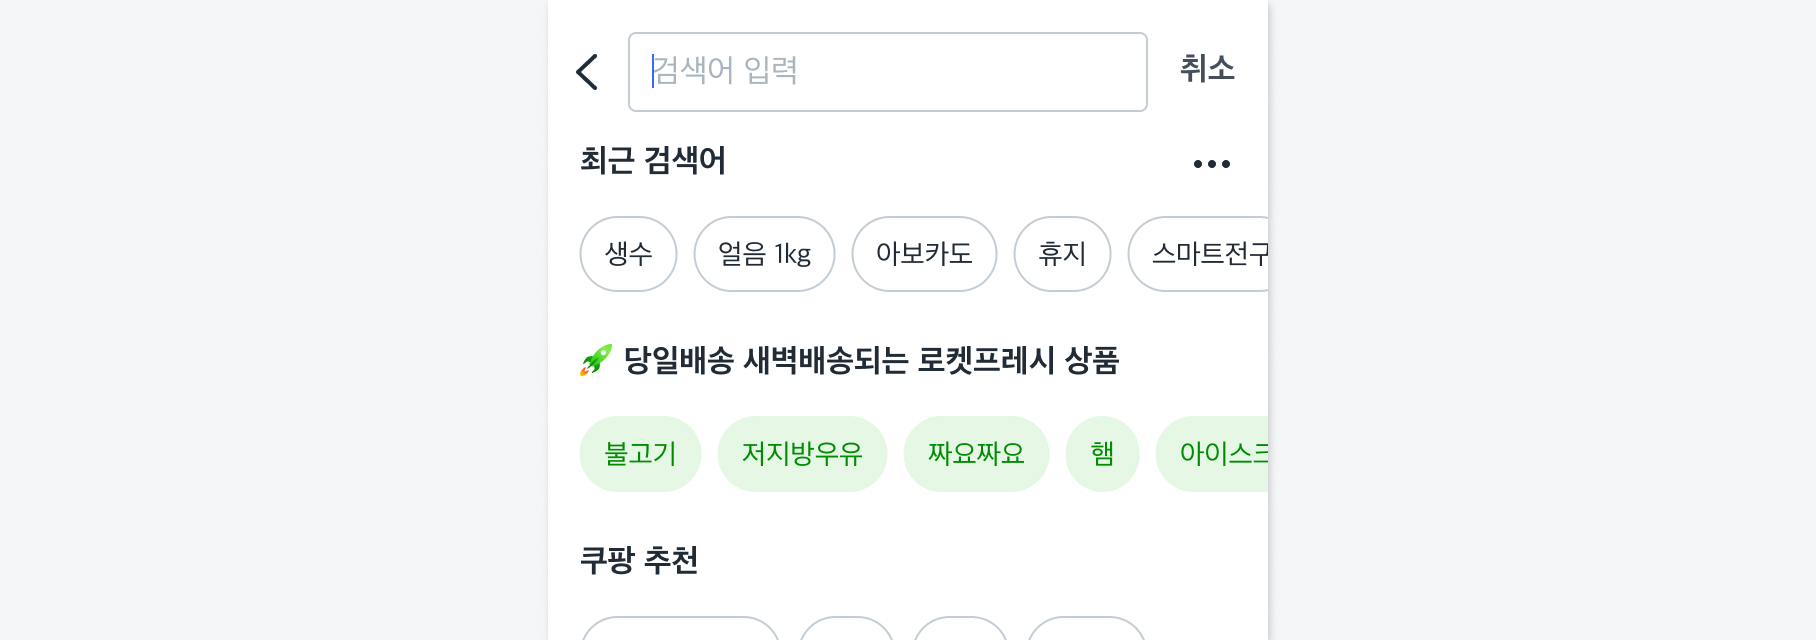Image resolution: width=1816 pixels, height=640 pixels.
Task: Click the 쿠팡 추천 section title
Action: (639, 560)
